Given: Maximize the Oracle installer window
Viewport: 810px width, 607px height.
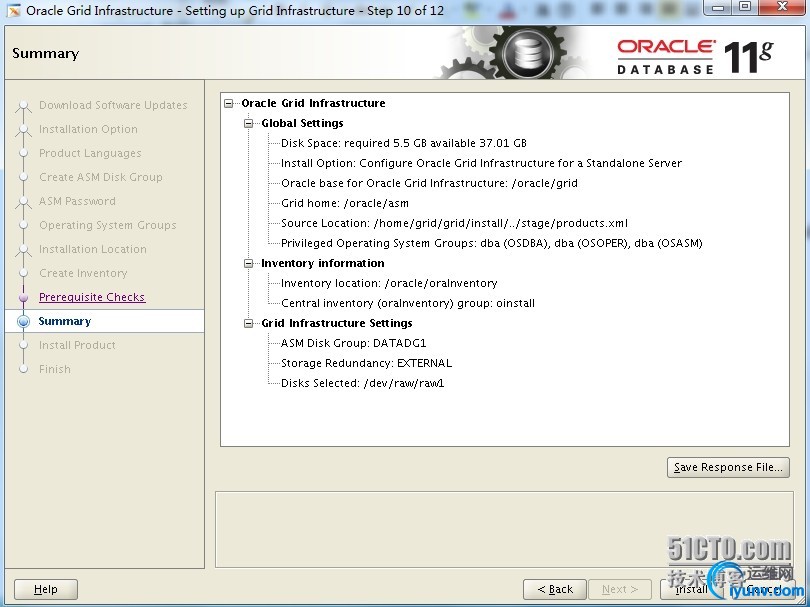Looking at the screenshot, I should [x=745, y=7].
